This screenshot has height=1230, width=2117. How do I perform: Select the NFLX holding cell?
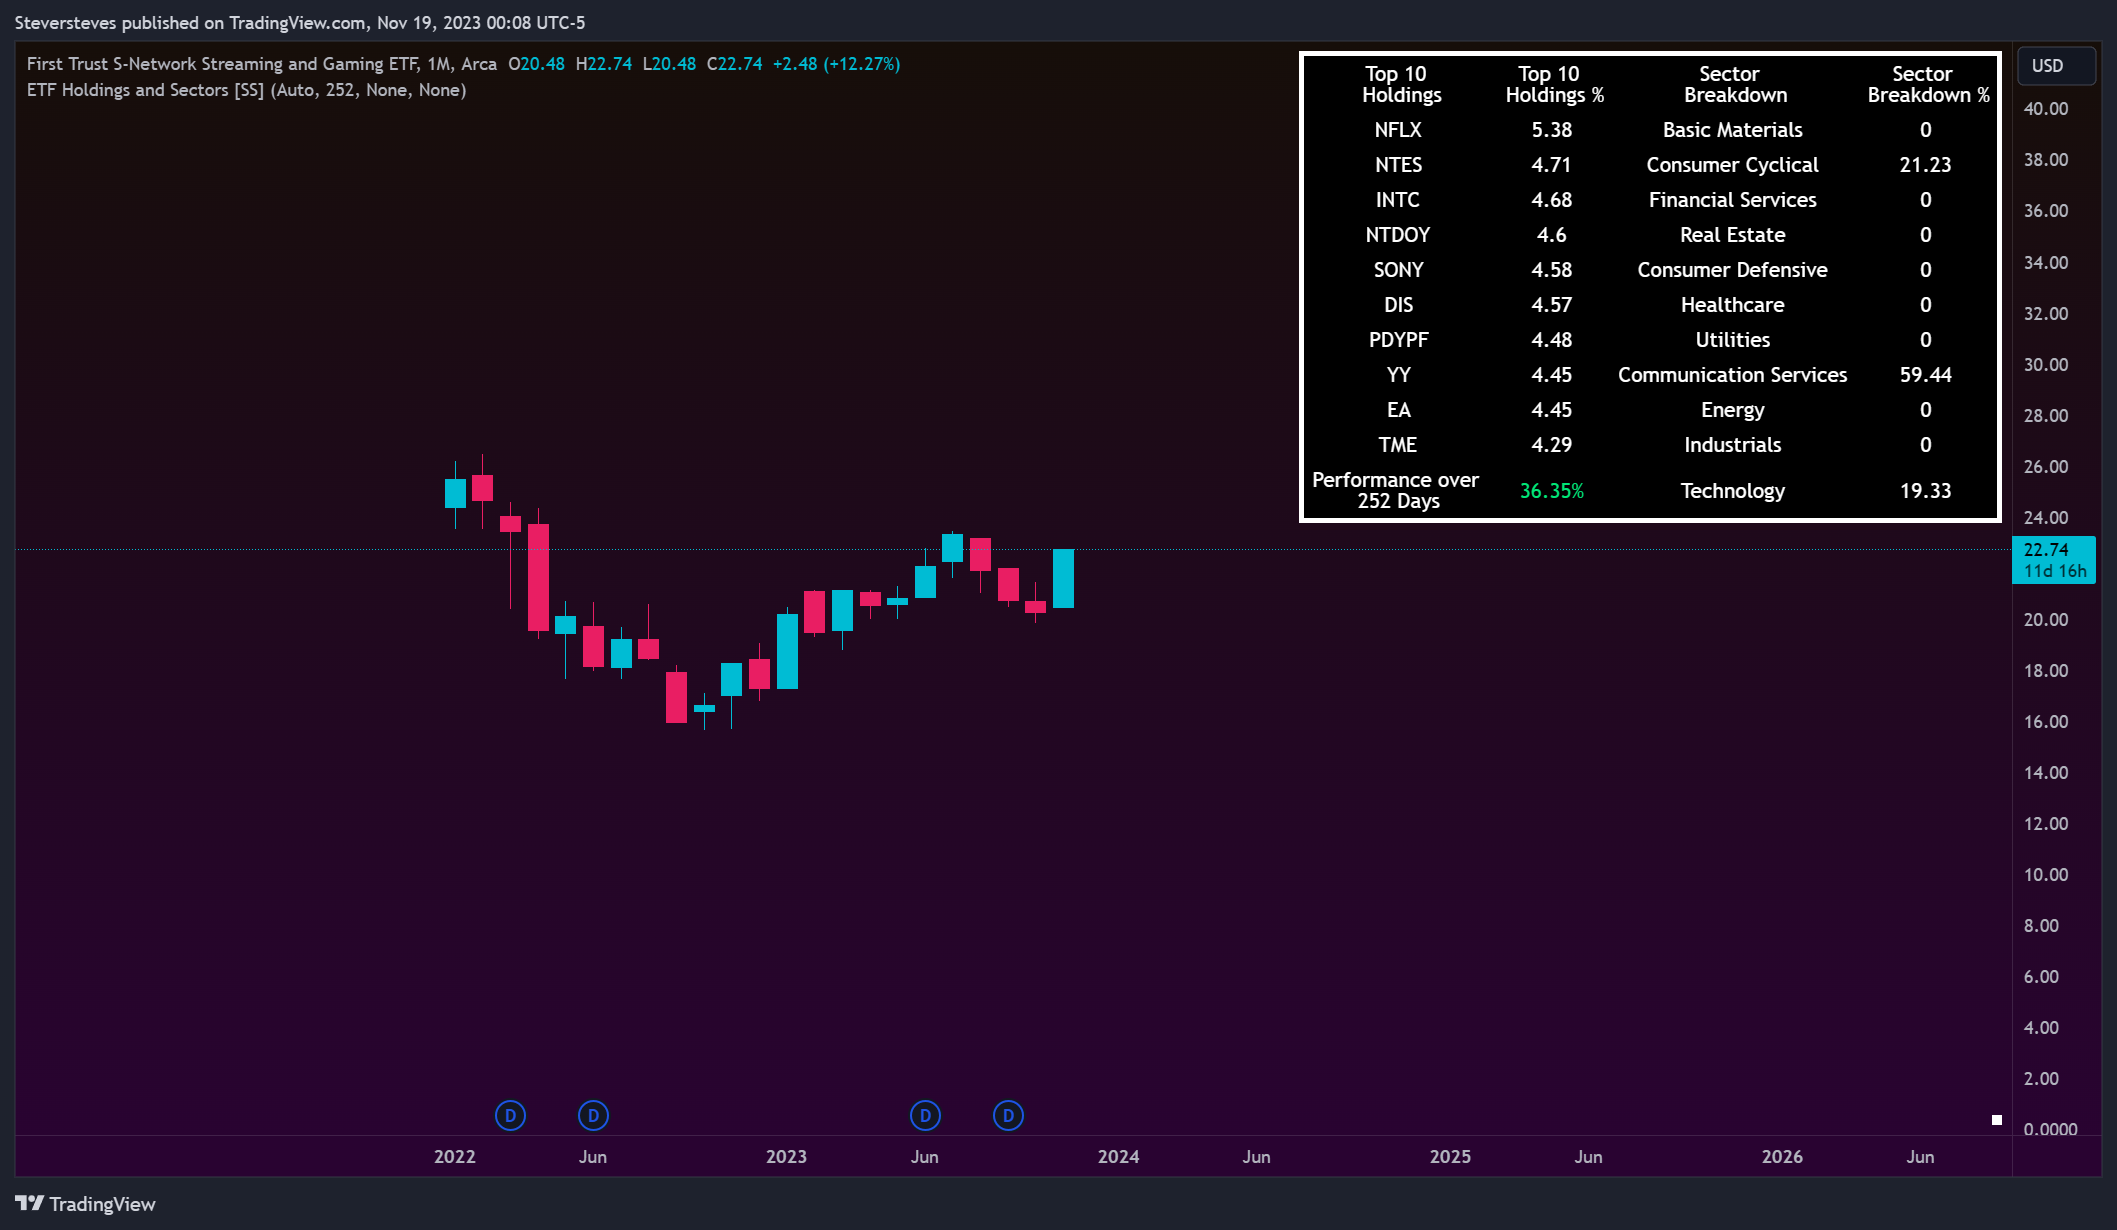click(1398, 130)
